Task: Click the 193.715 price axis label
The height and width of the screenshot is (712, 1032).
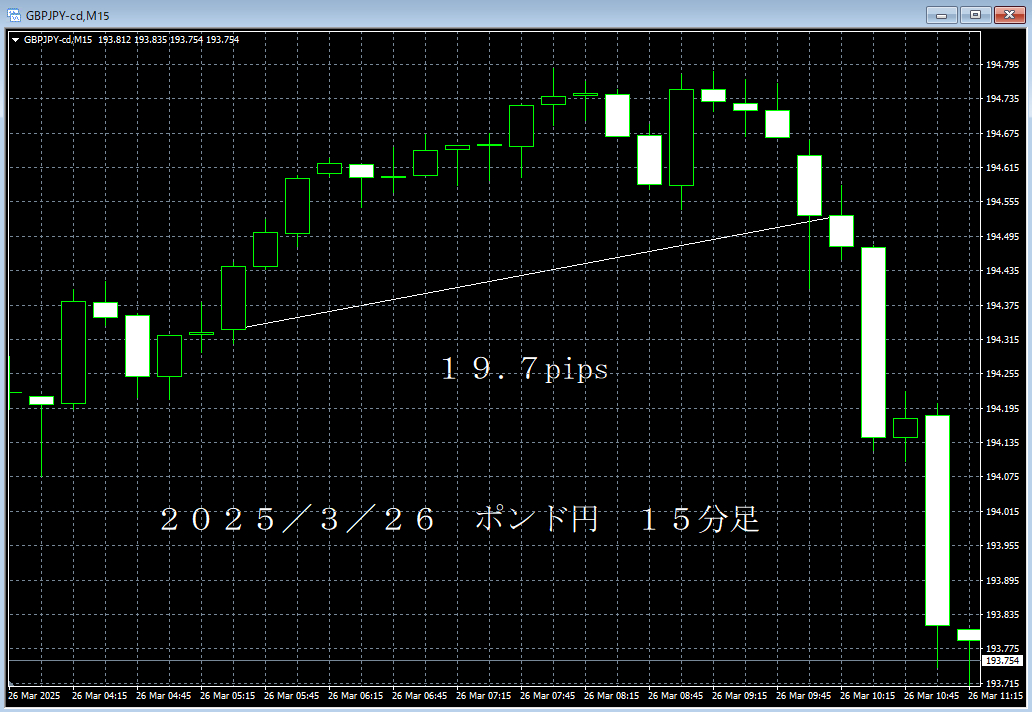Action: click(1002, 684)
